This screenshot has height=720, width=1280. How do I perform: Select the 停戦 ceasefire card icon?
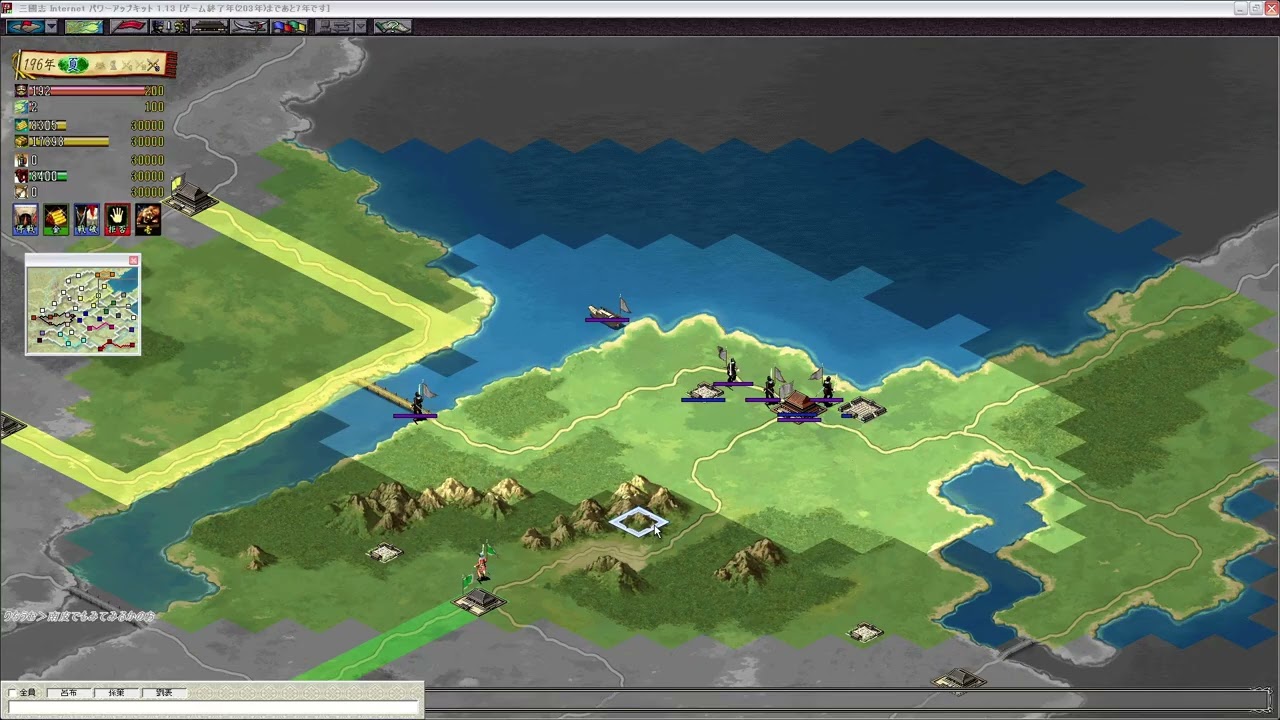click(x=25, y=219)
